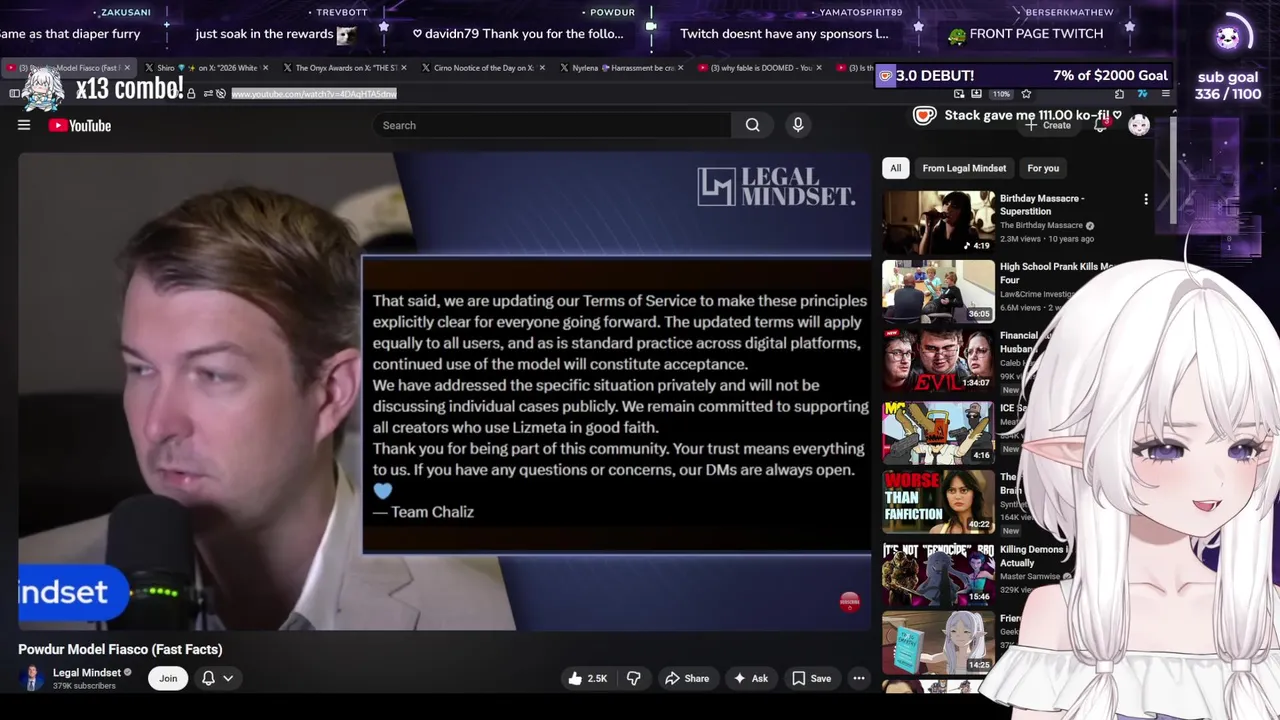
Task: Open YouTube notifications bell
Action: (1100, 125)
